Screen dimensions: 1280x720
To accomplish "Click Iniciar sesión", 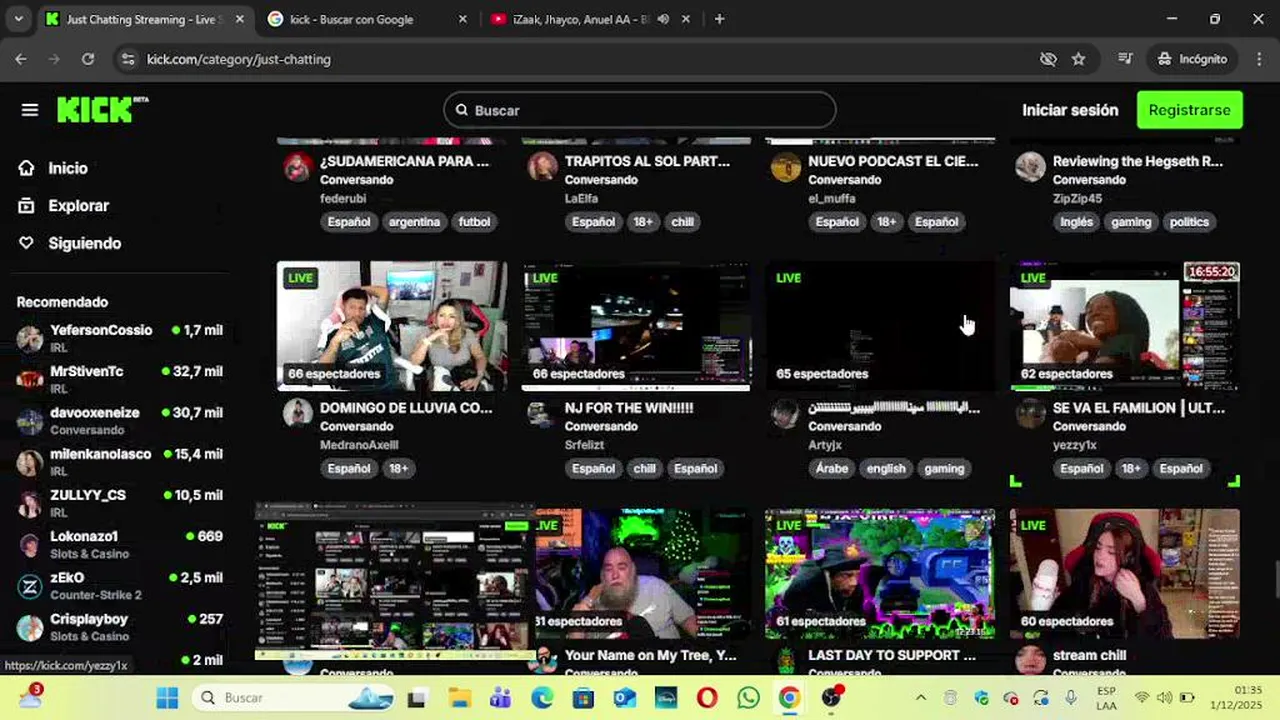I will tap(1070, 110).
